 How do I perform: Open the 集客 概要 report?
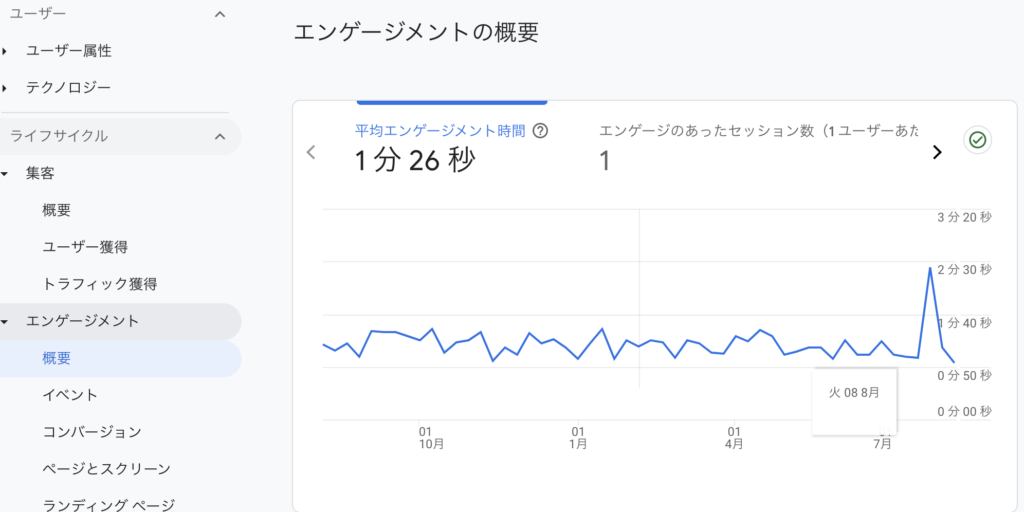pos(57,210)
